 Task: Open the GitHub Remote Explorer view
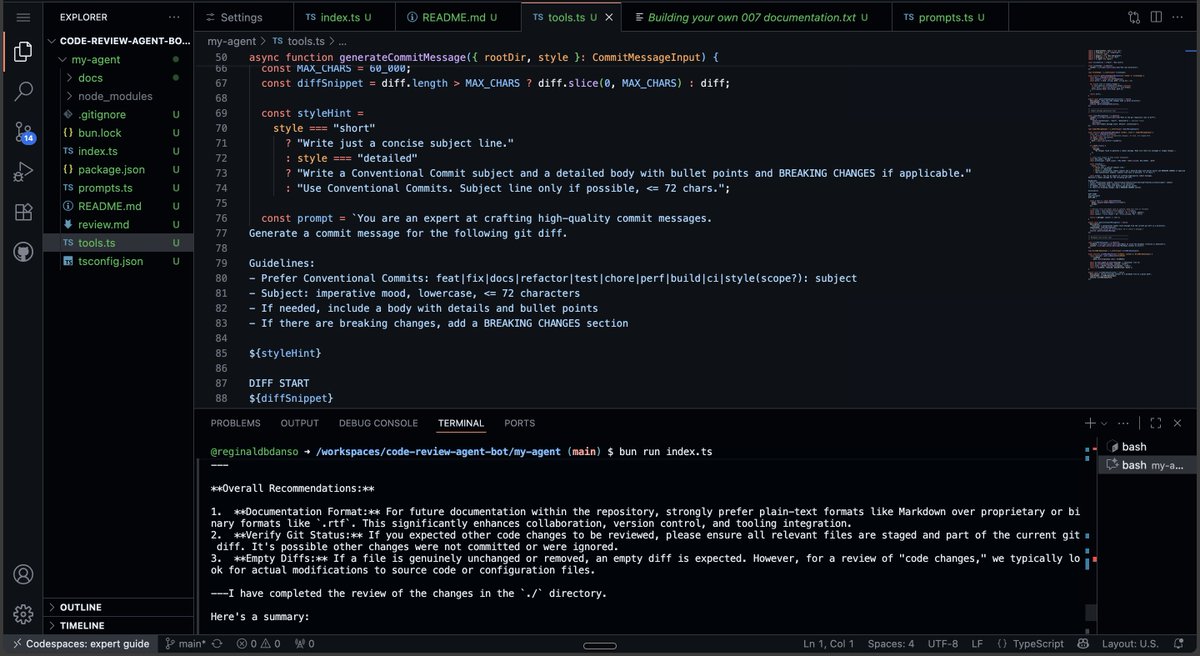(23, 251)
